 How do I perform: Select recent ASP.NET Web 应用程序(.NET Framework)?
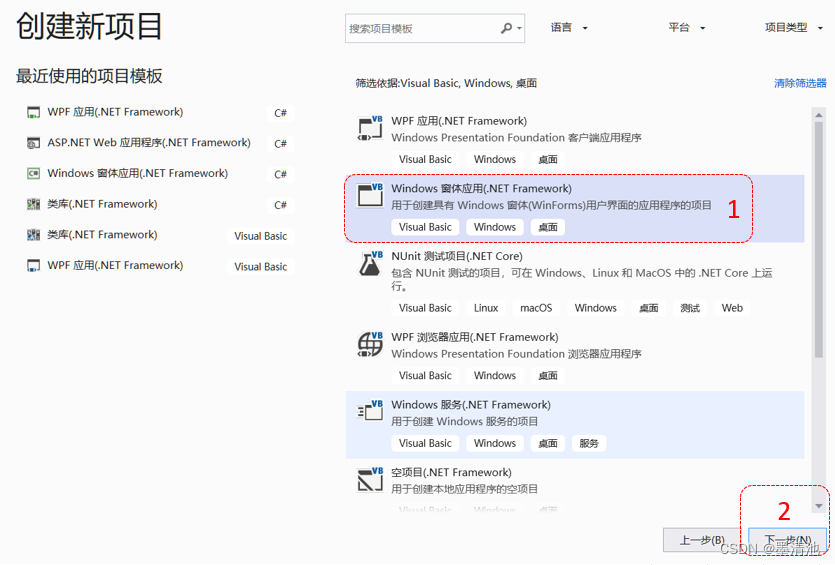160,143
